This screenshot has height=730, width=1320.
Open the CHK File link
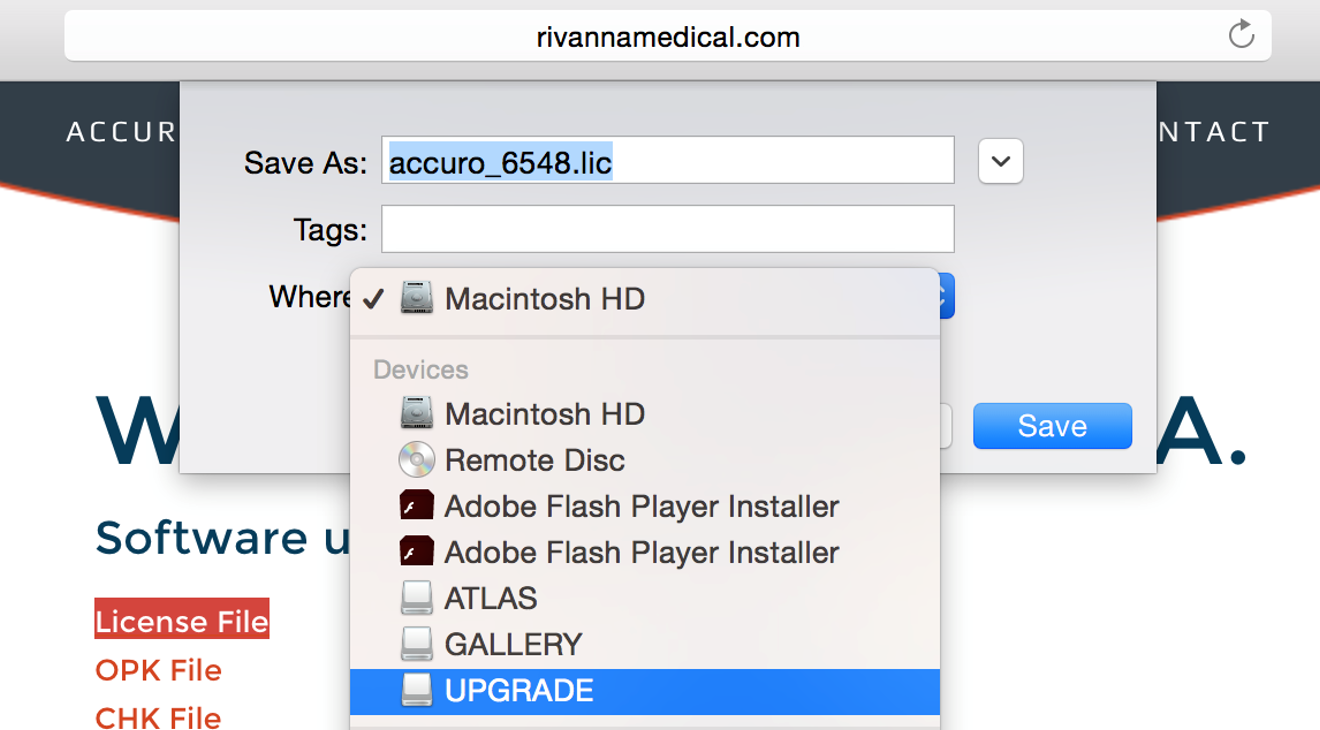click(158, 717)
